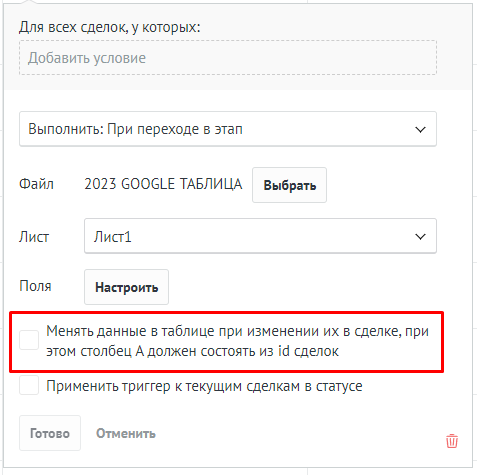Screen dimensions: 477x475
Task: Click the "Добавить условие" dashed field
Action: [228, 58]
